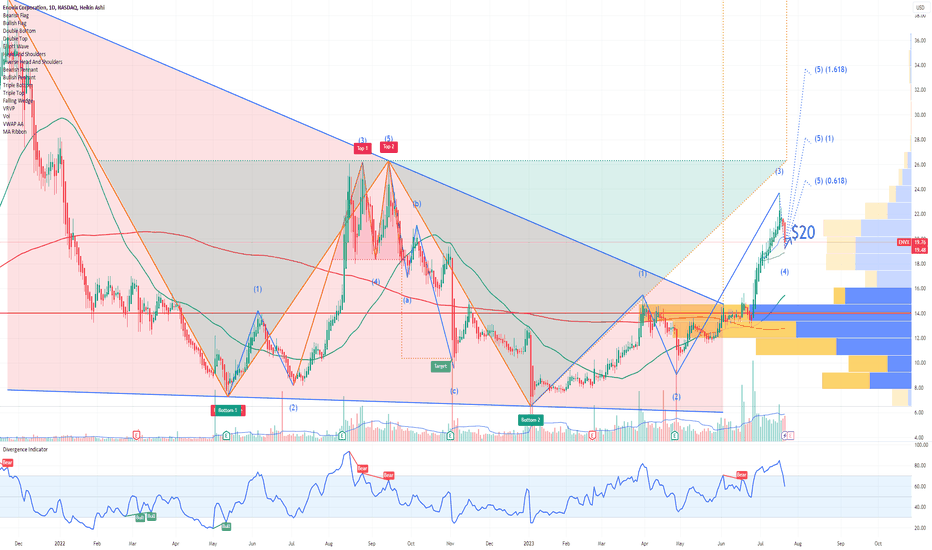
Task: Select the Bearish Pennant indicator legend
Action: click(x=20, y=69)
